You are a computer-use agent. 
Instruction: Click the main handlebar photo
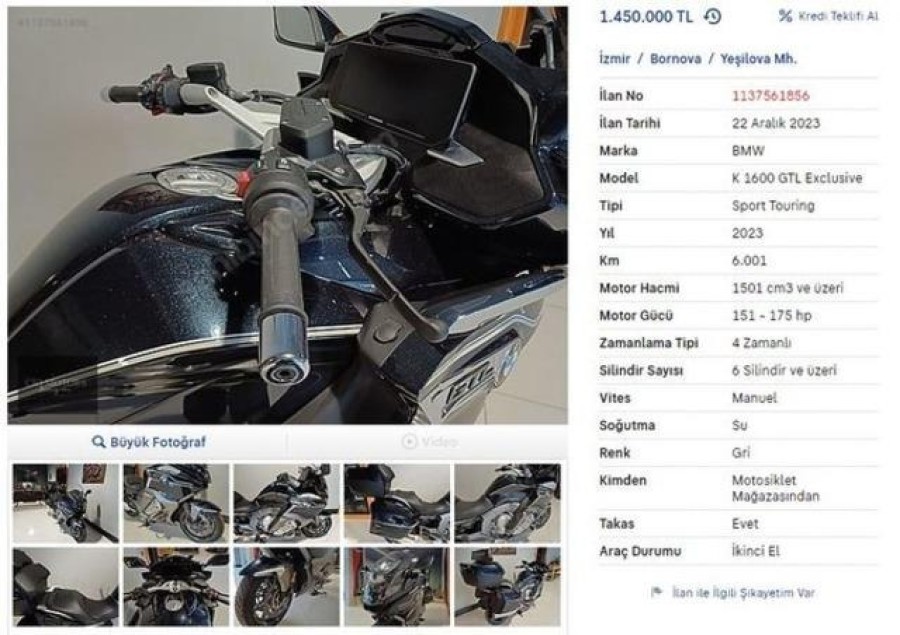(x=288, y=215)
